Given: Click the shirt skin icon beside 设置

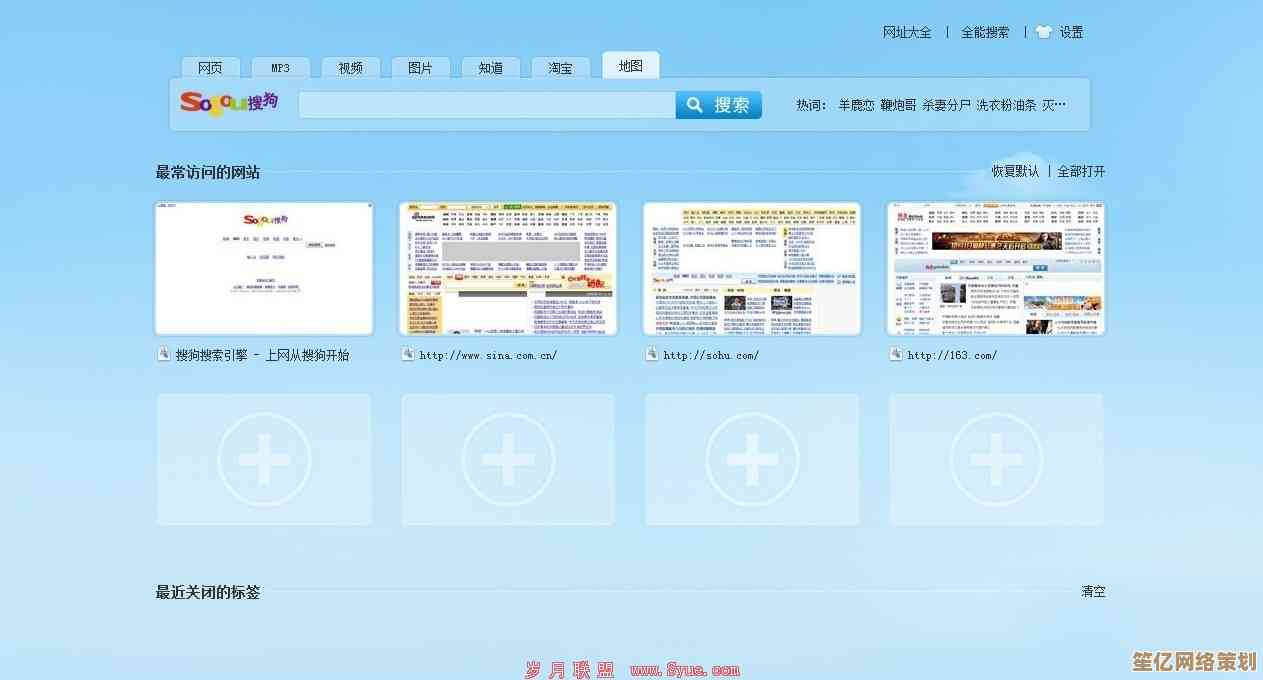Looking at the screenshot, I should (1044, 32).
